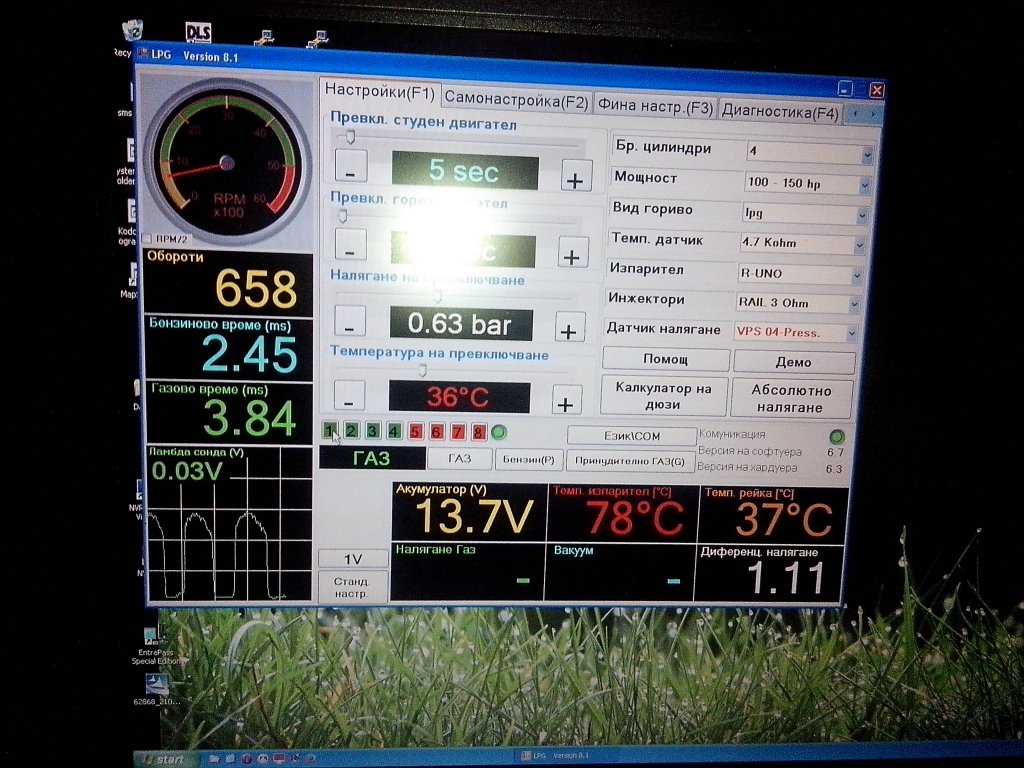Open the Темп. датчик 4.7 Kohm dropdown
The image size is (1024, 768).
click(x=859, y=246)
